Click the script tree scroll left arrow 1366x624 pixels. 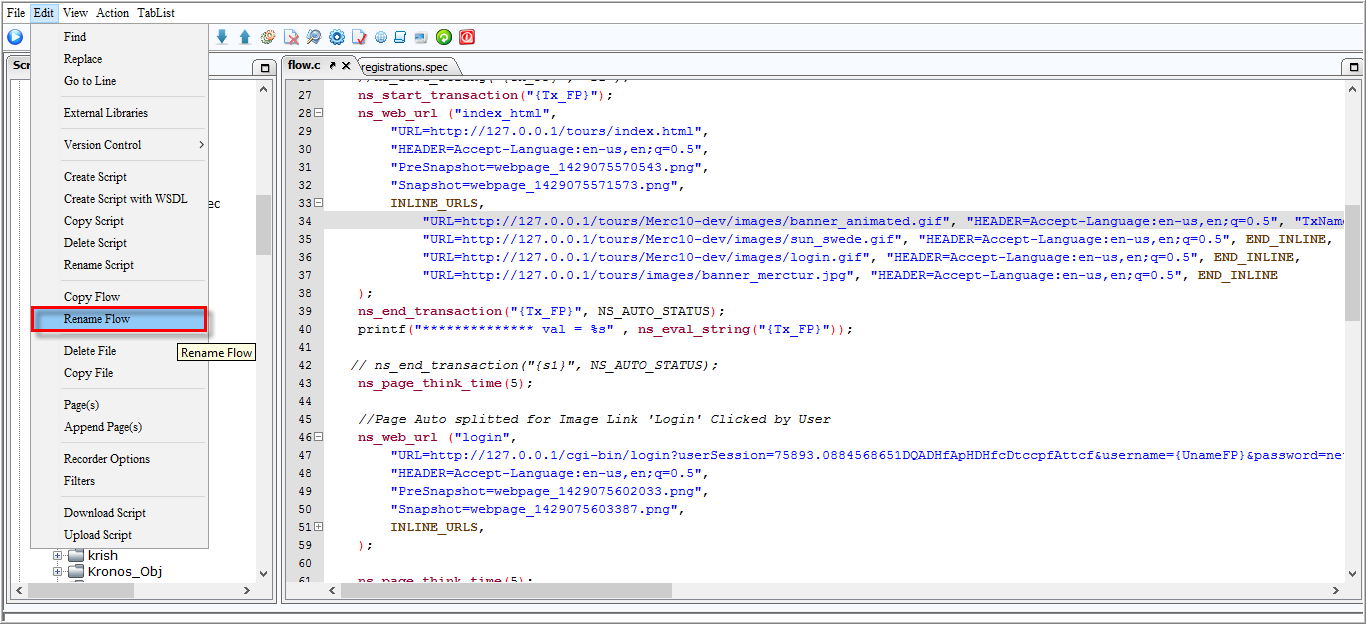21,590
